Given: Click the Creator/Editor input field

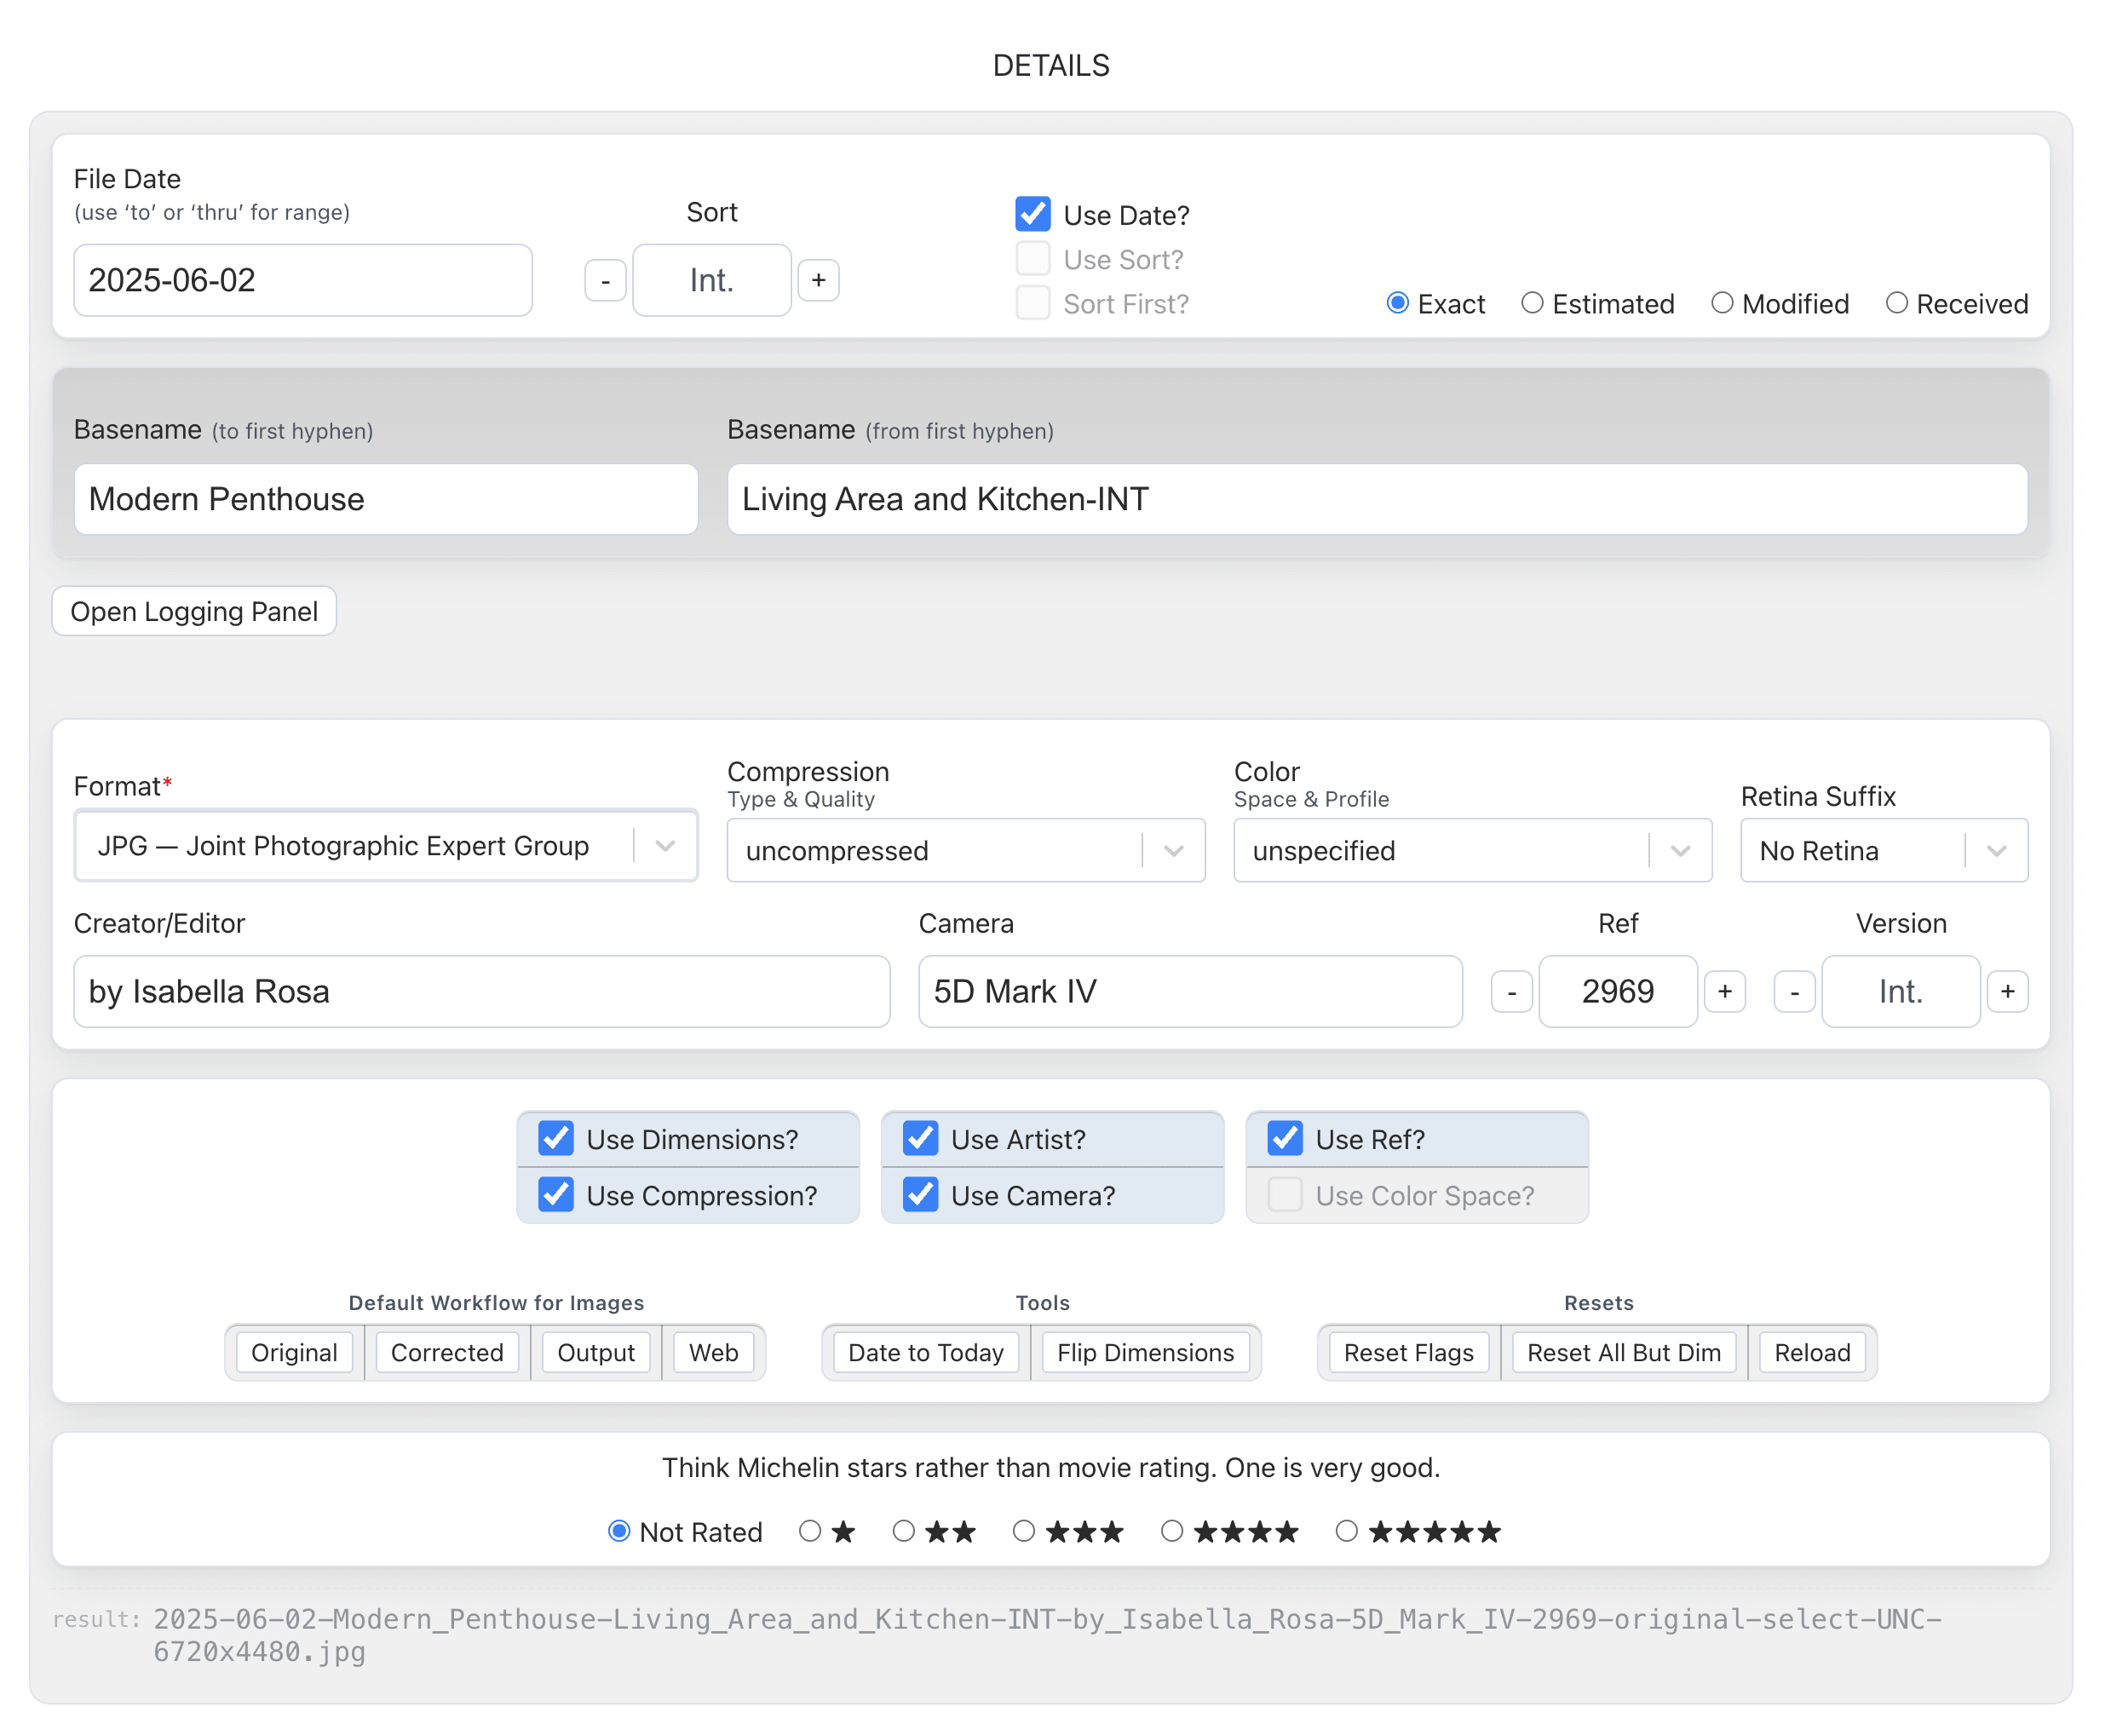Looking at the screenshot, I should 482,991.
